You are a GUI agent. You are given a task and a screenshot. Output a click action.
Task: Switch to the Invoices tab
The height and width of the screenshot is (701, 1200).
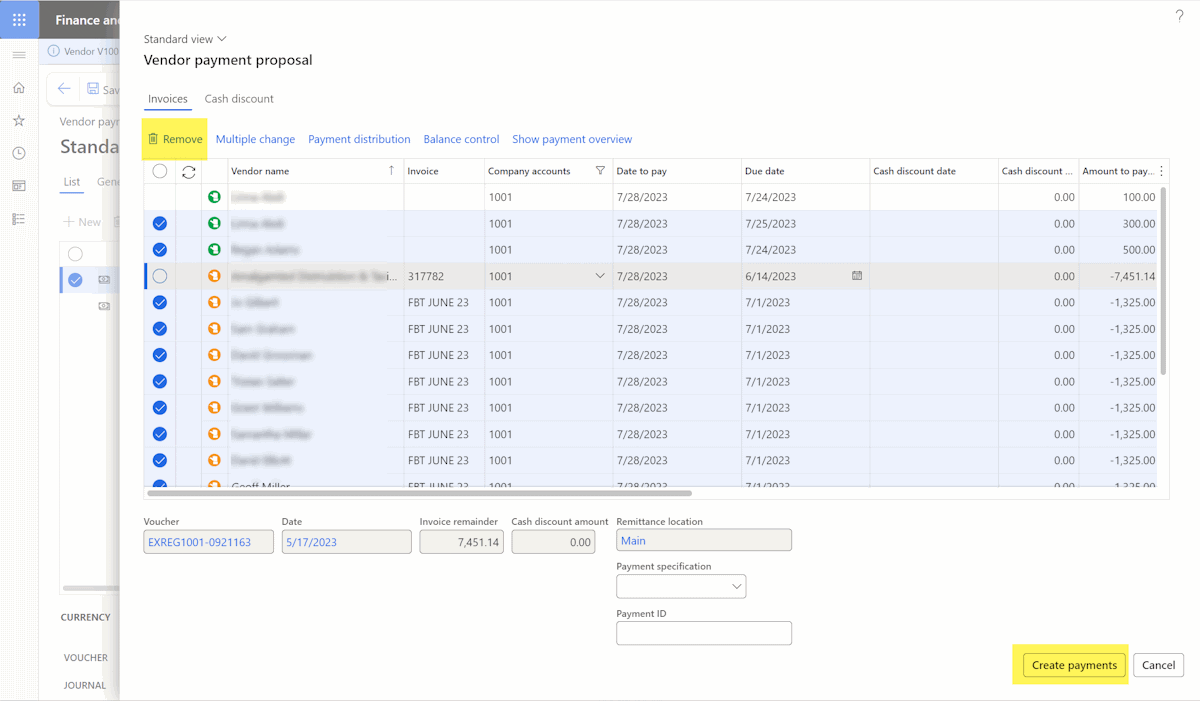click(168, 99)
